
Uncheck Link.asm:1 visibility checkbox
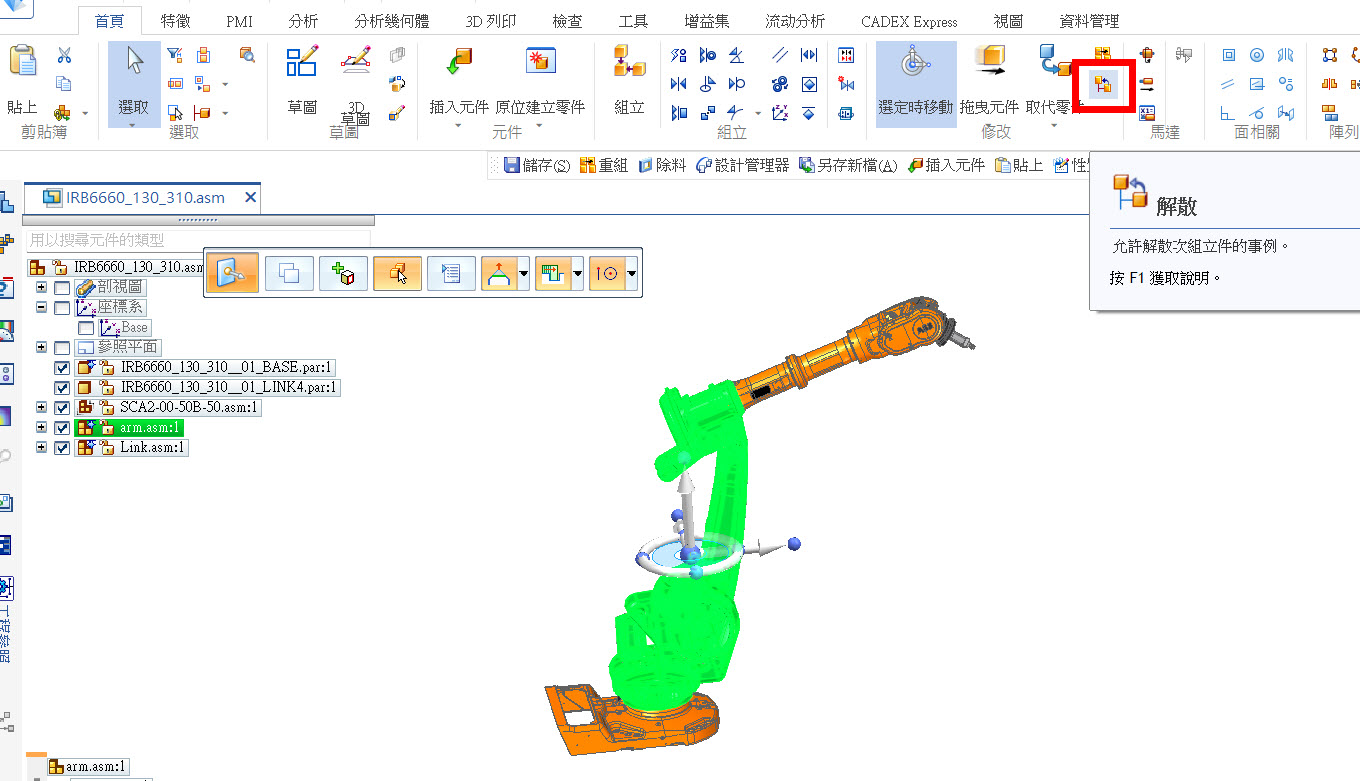point(62,448)
